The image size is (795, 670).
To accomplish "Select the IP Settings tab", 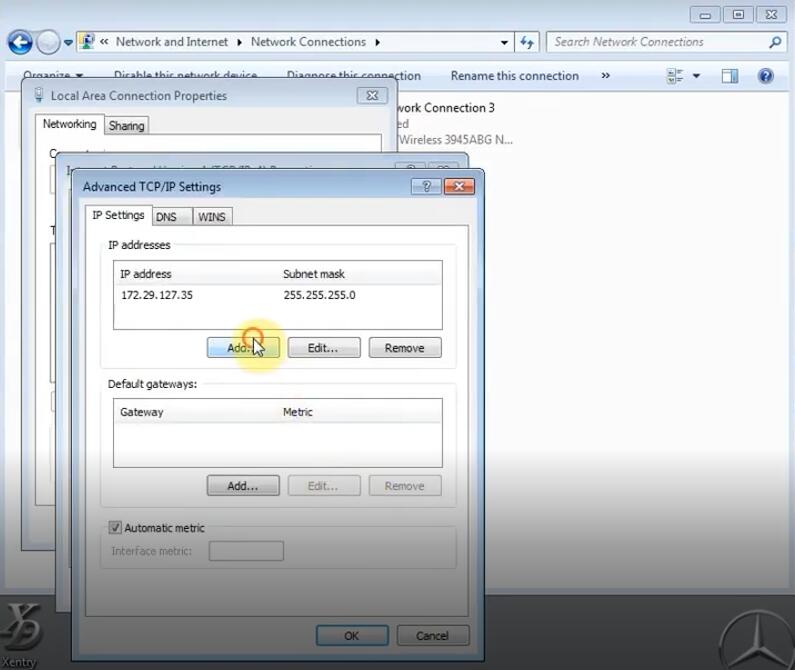I will 118,215.
